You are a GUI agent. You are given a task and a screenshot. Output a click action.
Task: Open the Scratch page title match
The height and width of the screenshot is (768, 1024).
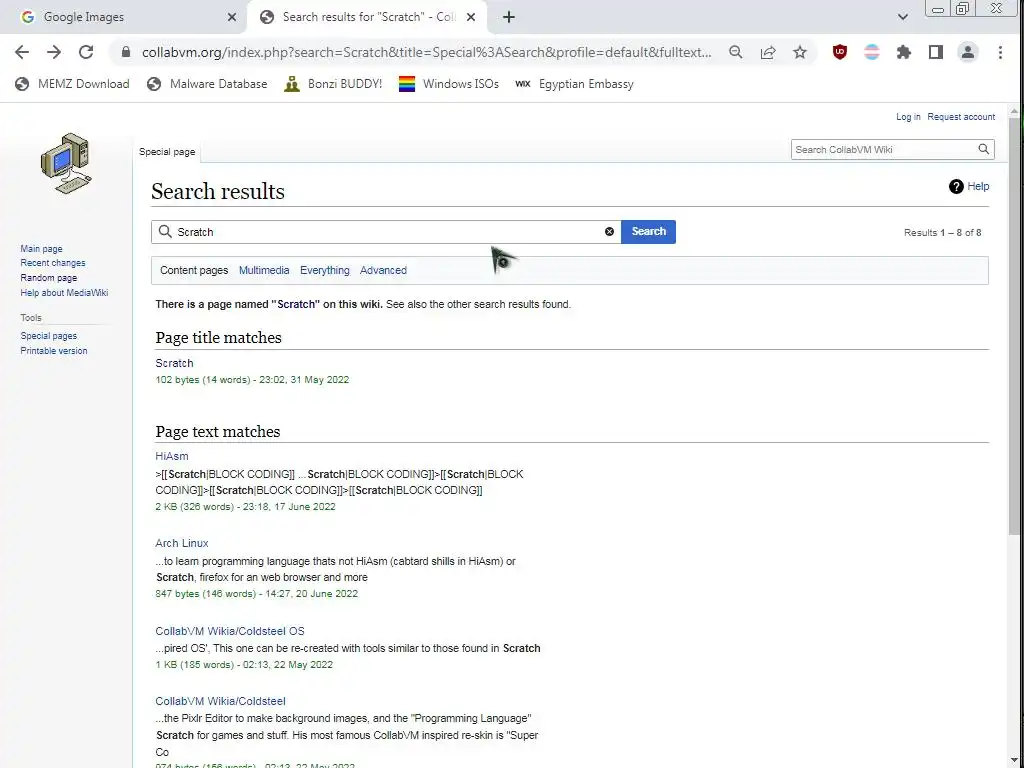pyautogui.click(x=174, y=363)
